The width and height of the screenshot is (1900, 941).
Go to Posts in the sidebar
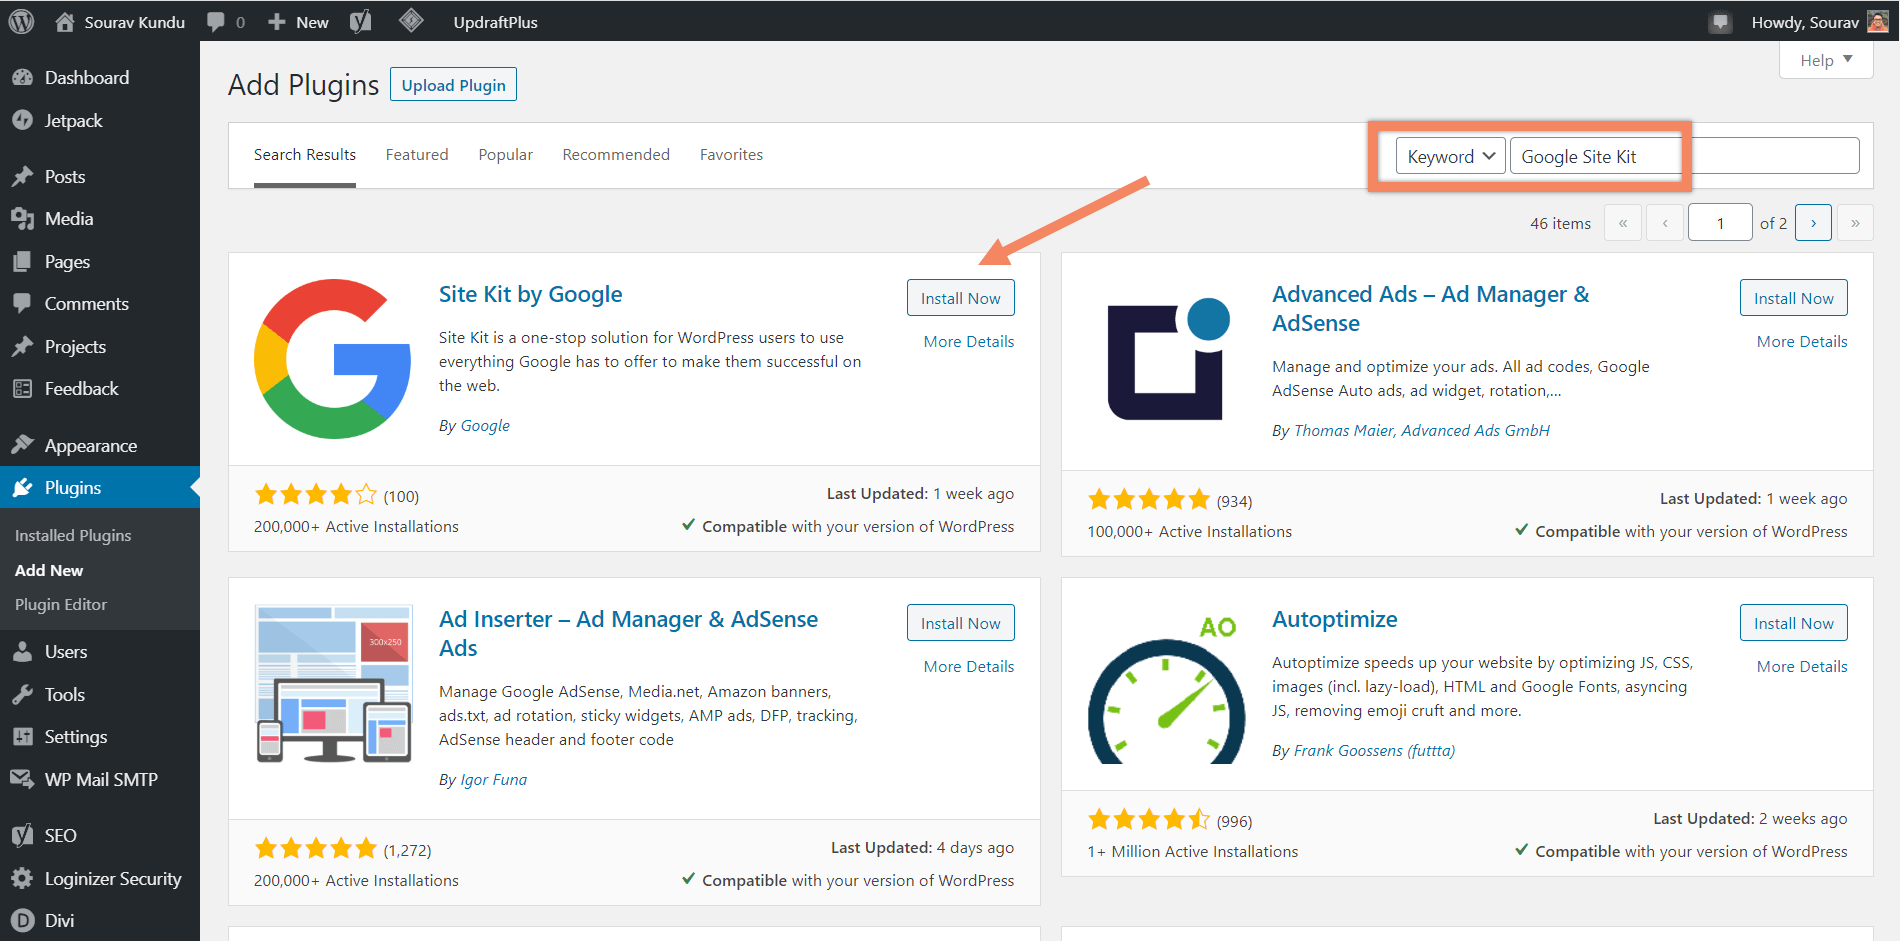[65, 176]
